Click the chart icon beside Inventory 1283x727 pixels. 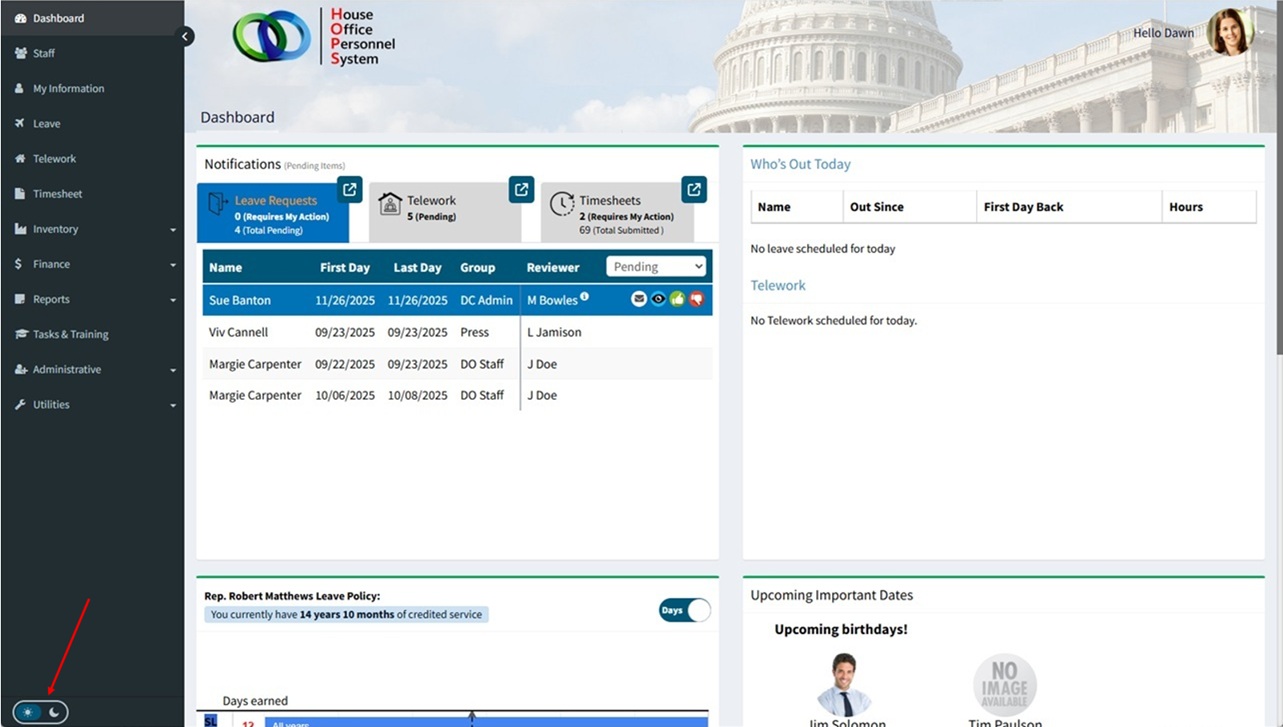coord(20,229)
